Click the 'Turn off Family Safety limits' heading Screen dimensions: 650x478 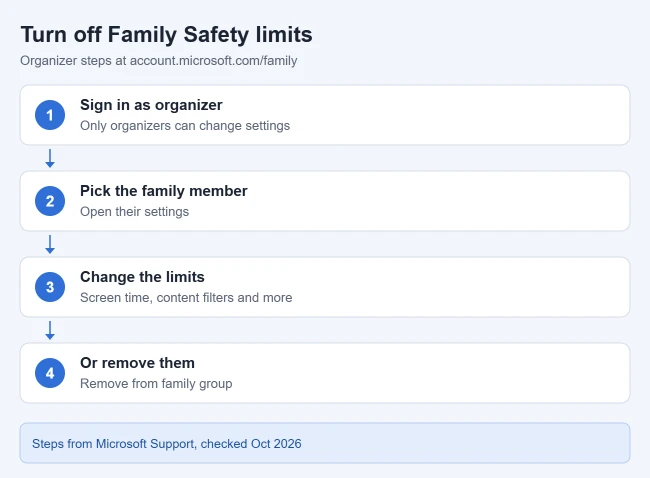(166, 34)
